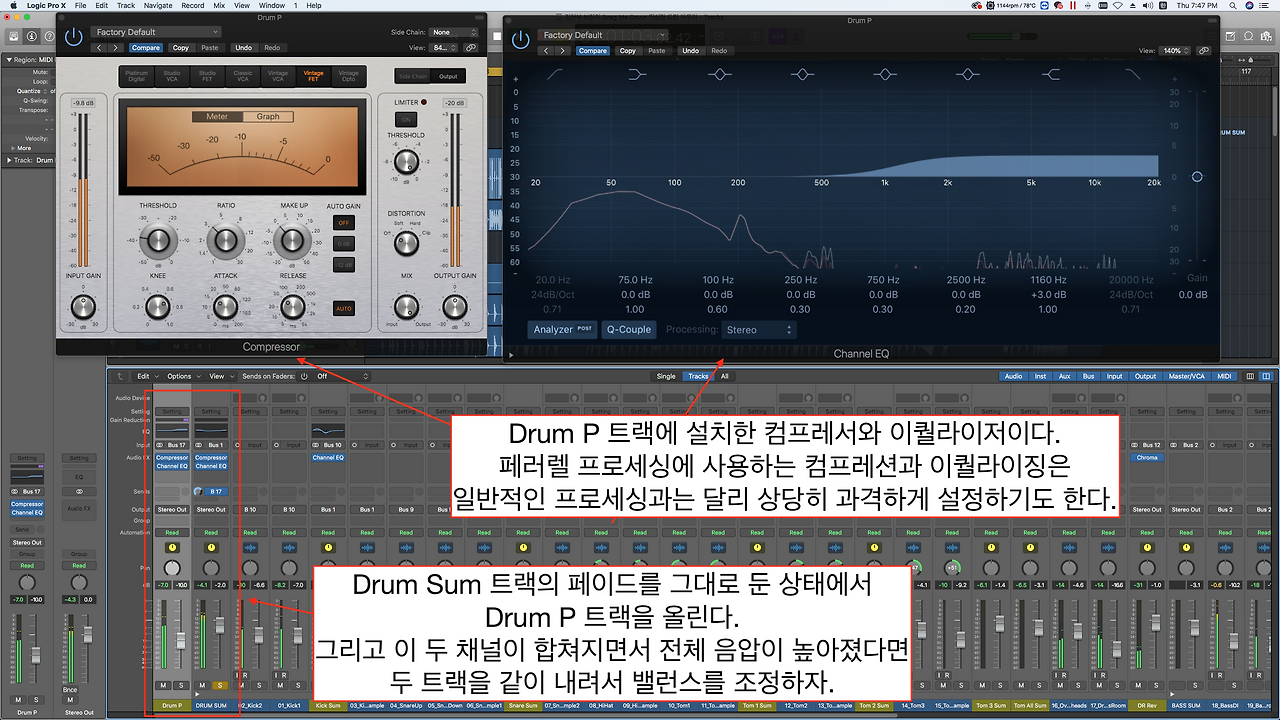
Task: Toggle the Compressor plugin power button
Action: 73,37
